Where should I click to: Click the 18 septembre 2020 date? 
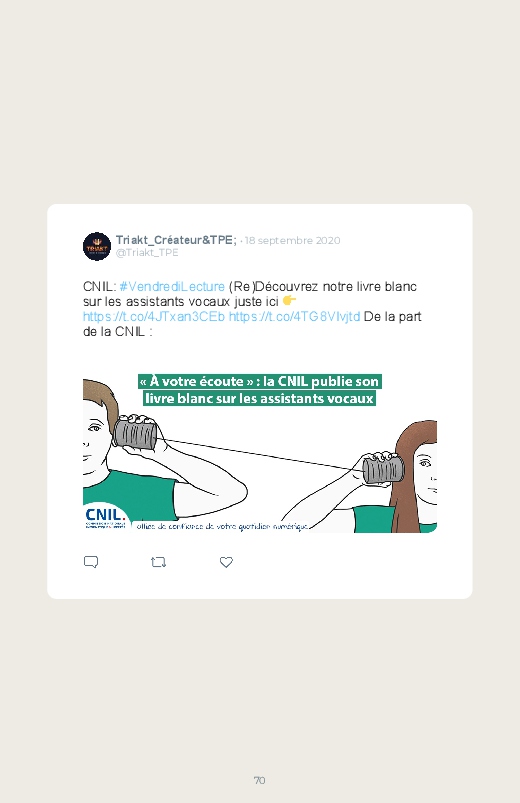click(x=292, y=240)
